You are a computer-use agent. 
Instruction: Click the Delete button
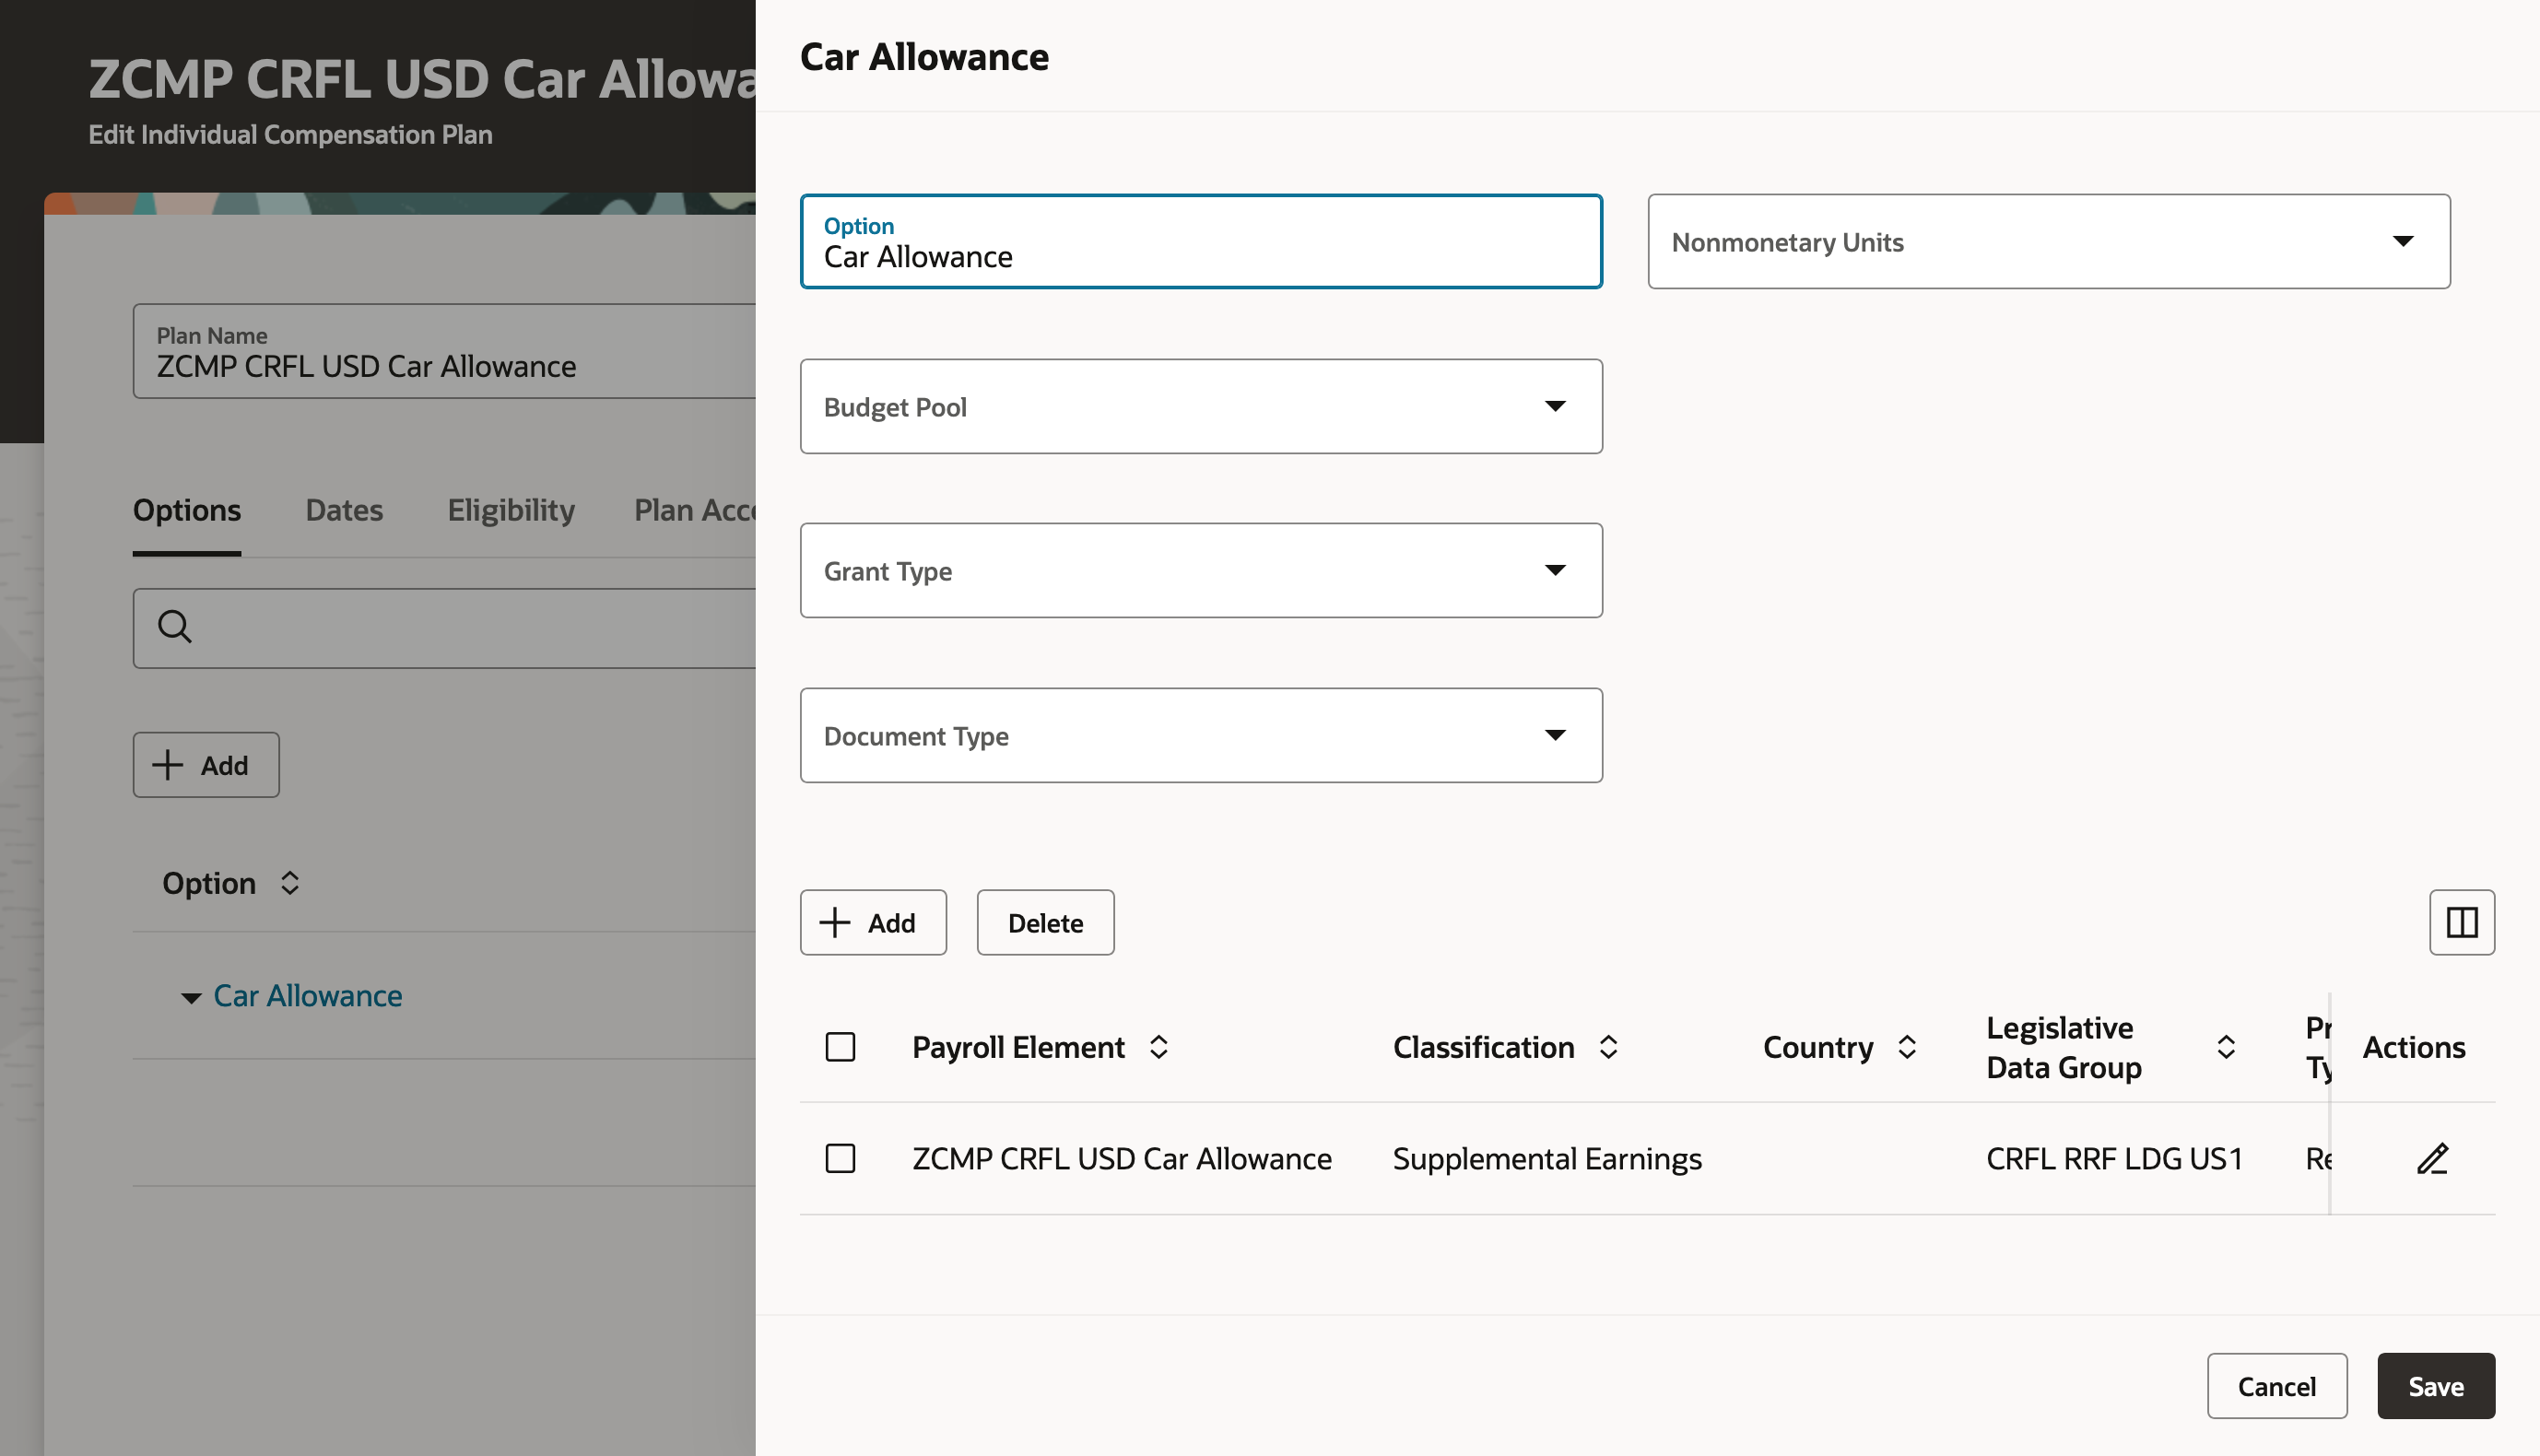coord(1045,922)
